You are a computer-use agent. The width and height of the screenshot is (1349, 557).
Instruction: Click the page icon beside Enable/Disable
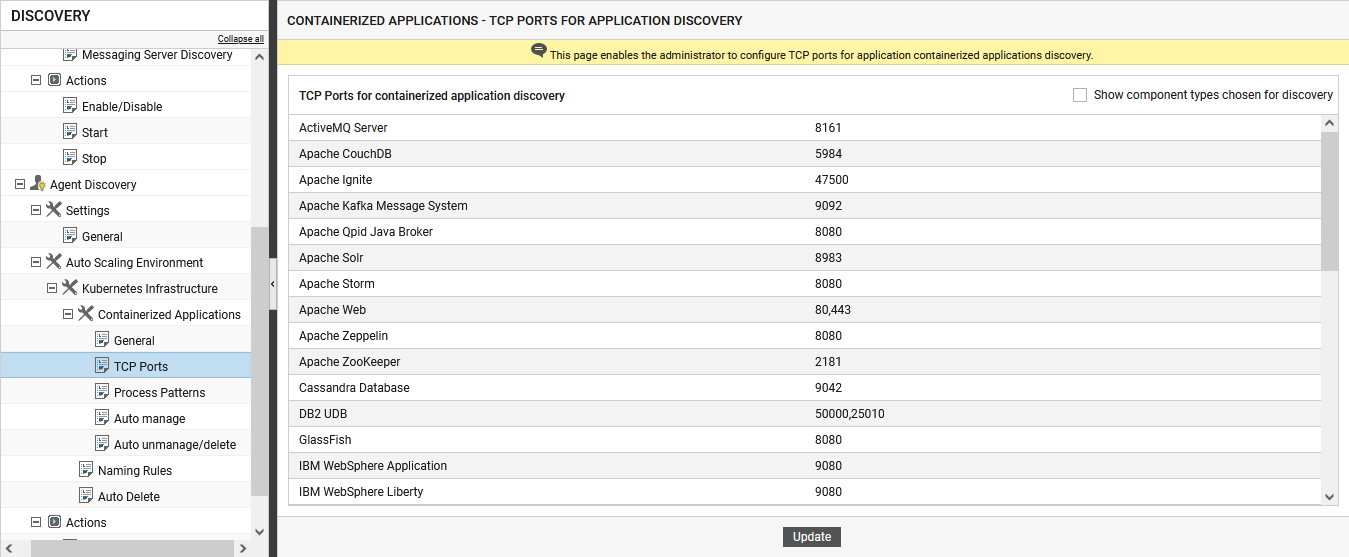point(70,106)
